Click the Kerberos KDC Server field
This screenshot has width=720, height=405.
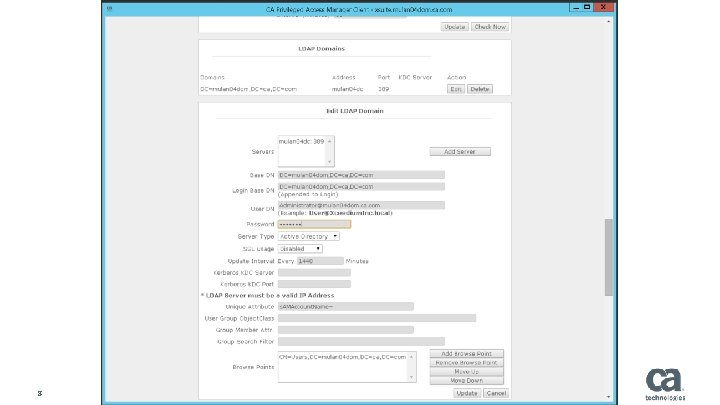(314, 273)
